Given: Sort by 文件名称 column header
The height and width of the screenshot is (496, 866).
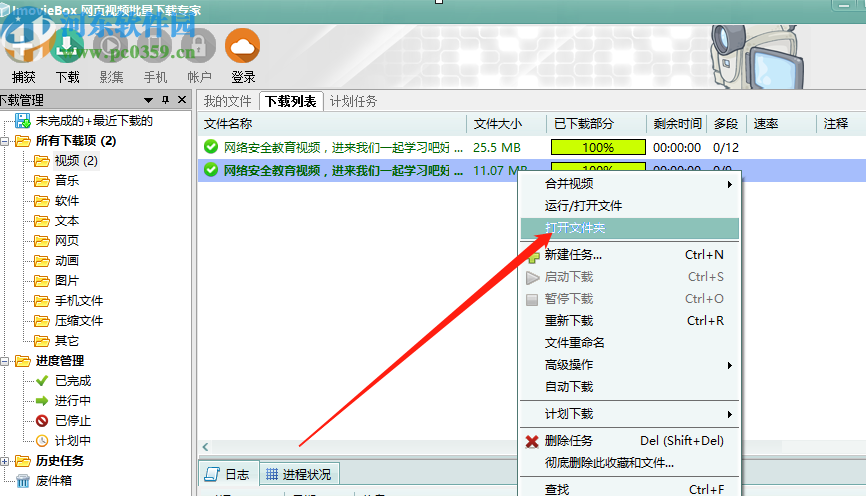Looking at the screenshot, I should (228, 124).
